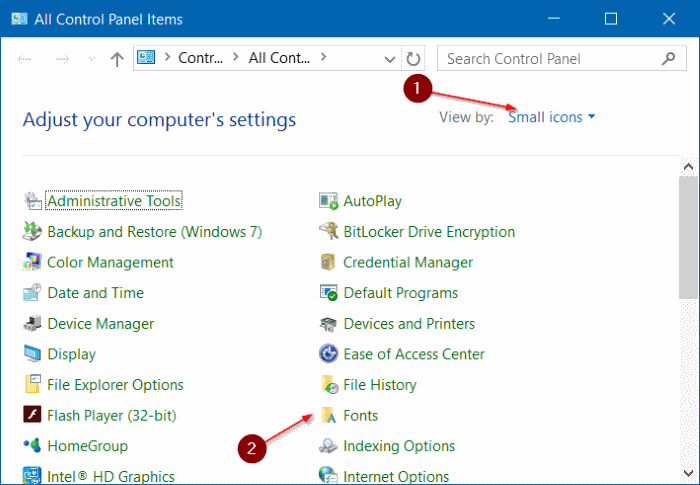Screen dimensions: 700x485
Task: Click the HomeGroup icon
Action: pos(33,446)
